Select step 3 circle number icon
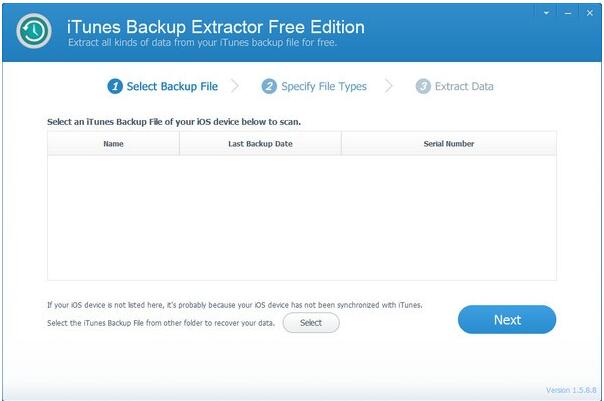 [423, 86]
